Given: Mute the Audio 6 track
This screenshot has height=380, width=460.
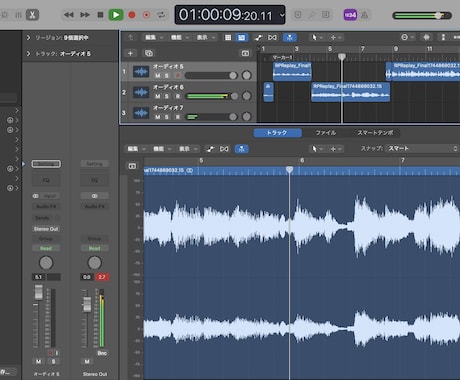Looking at the screenshot, I should click(158, 96).
